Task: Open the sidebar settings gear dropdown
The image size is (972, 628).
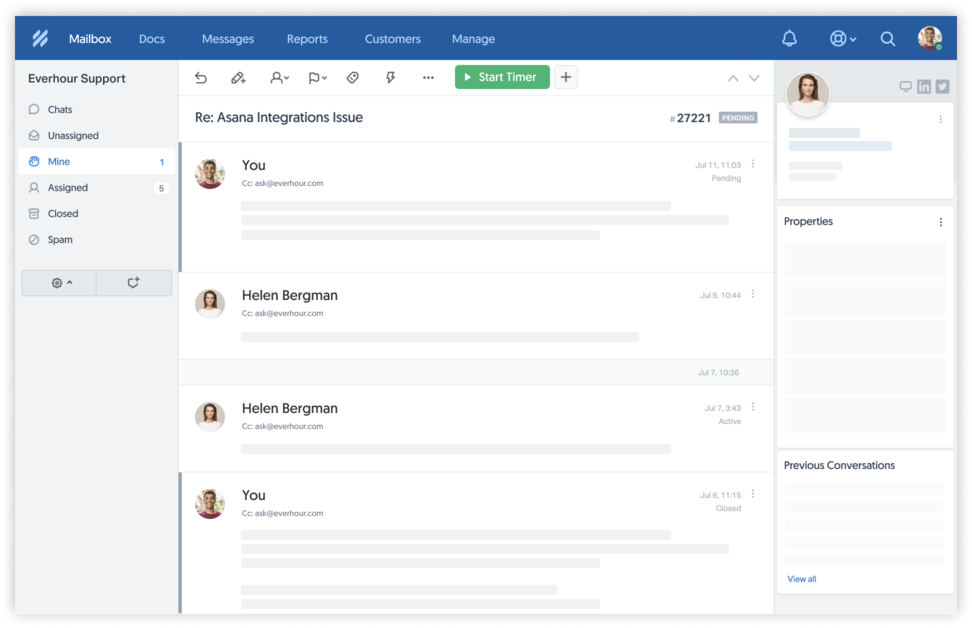Action: [x=58, y=283]
